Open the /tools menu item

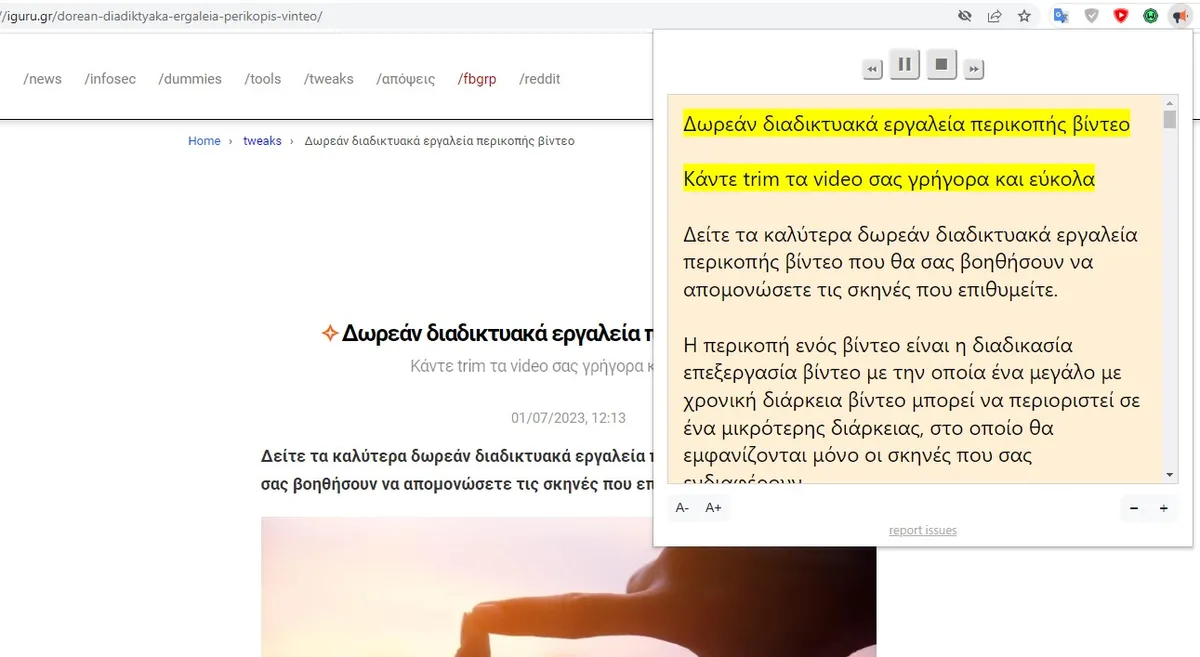[263, 79]
